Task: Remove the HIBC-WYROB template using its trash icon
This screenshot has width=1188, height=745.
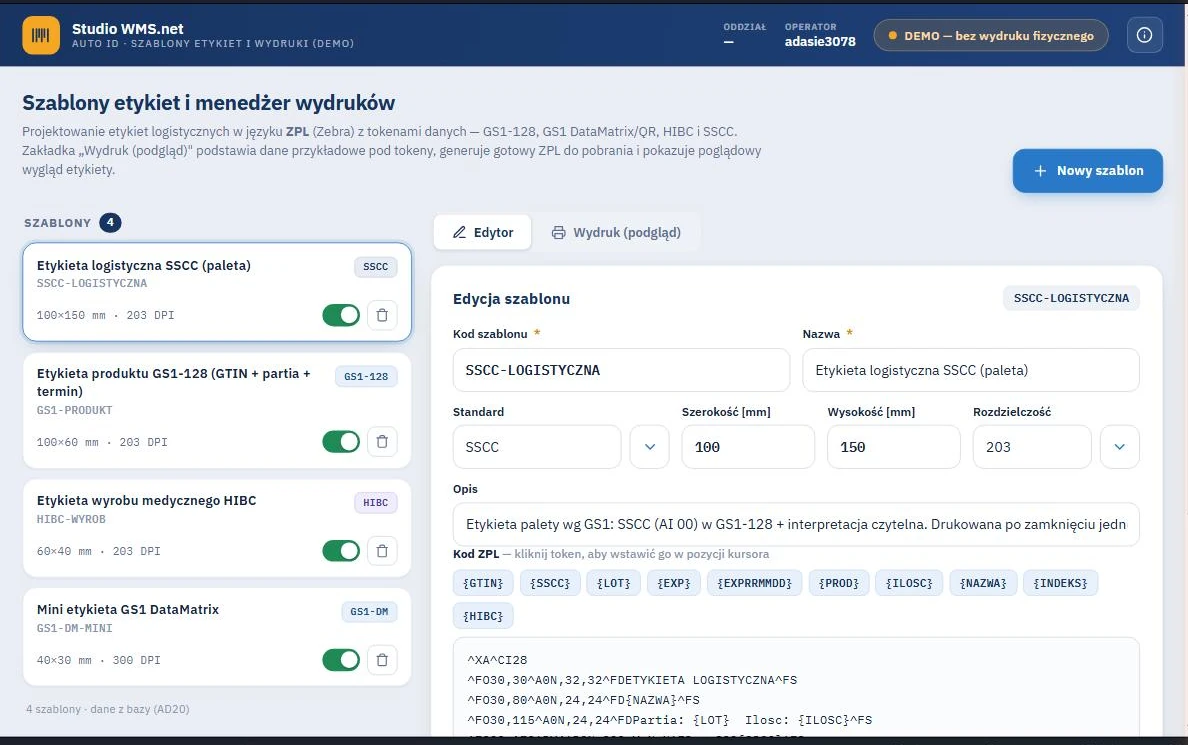Action: pyautogui.click(x=382, y=551)
